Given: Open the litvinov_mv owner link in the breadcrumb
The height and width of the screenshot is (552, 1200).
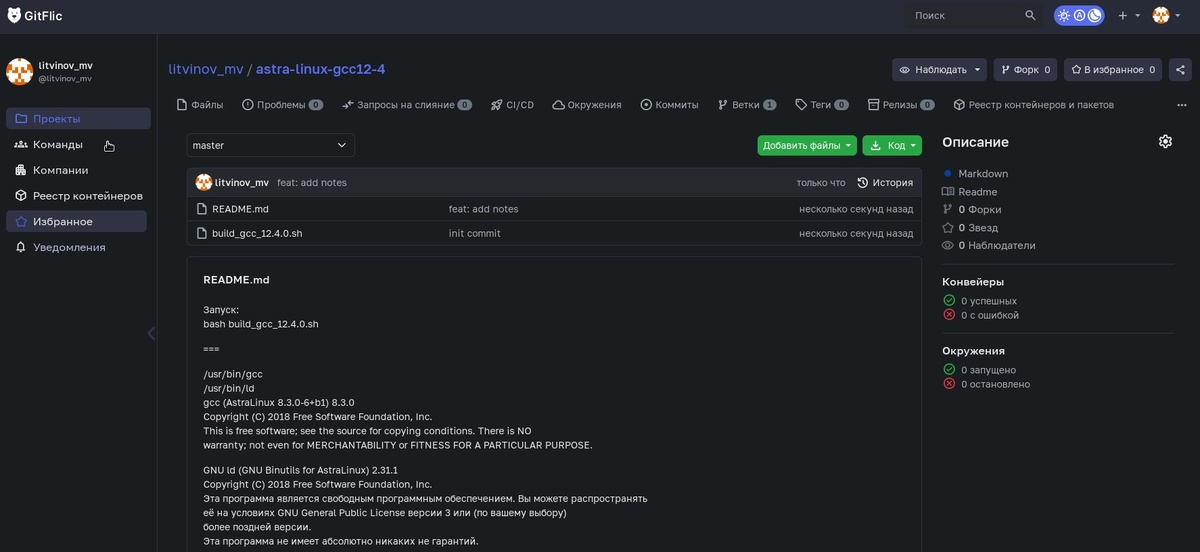Looking at the screenshot, I should pos(206,69).
